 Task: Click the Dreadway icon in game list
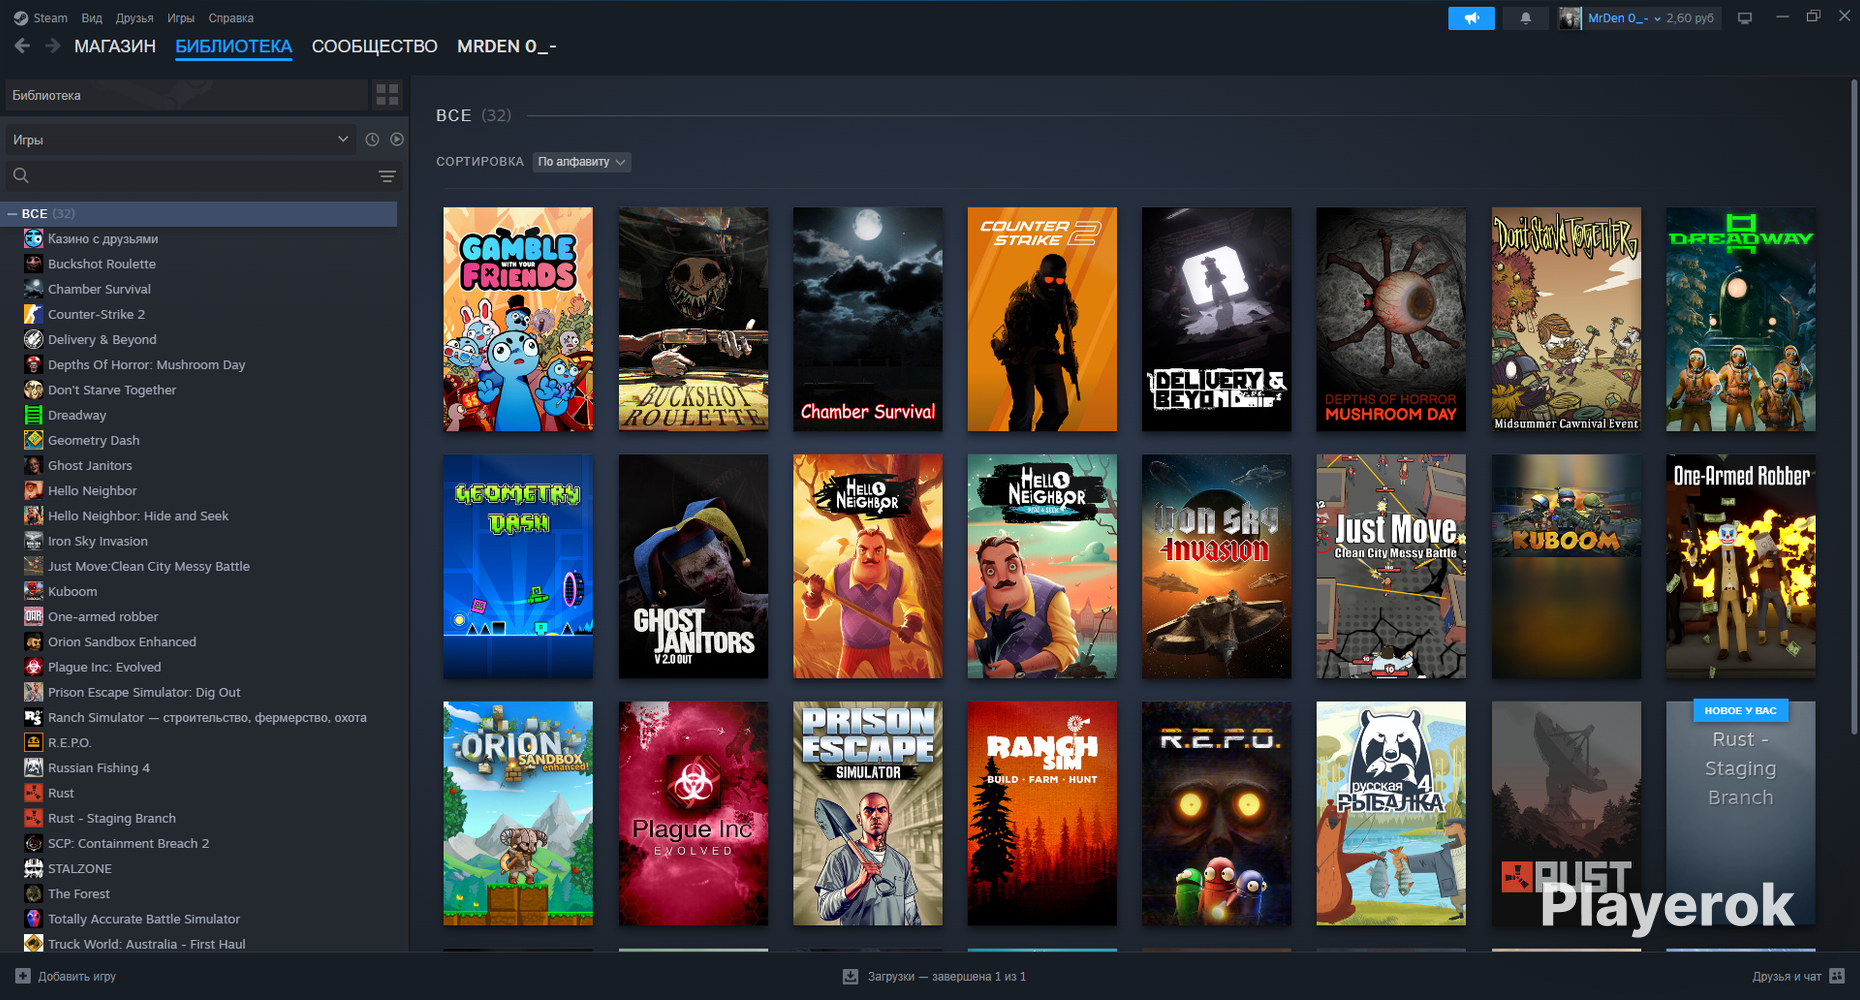pos(33,415)
